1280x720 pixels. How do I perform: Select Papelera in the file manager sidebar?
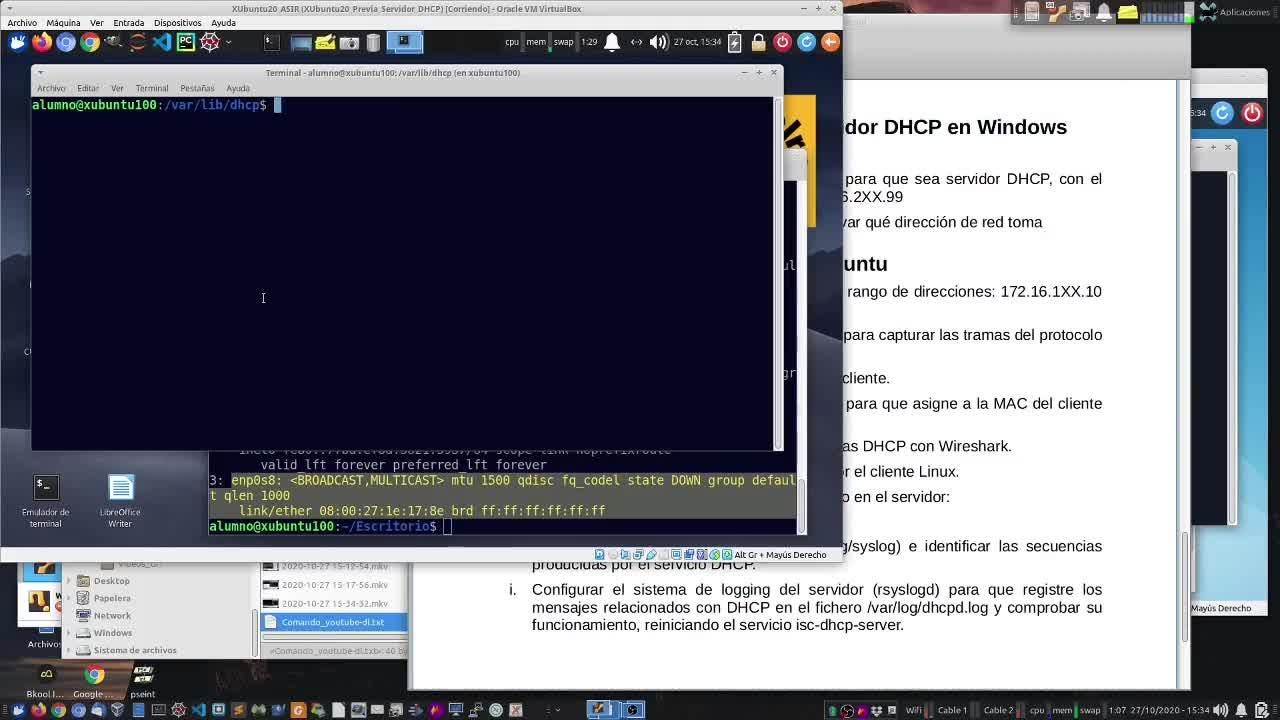point(111,598)
